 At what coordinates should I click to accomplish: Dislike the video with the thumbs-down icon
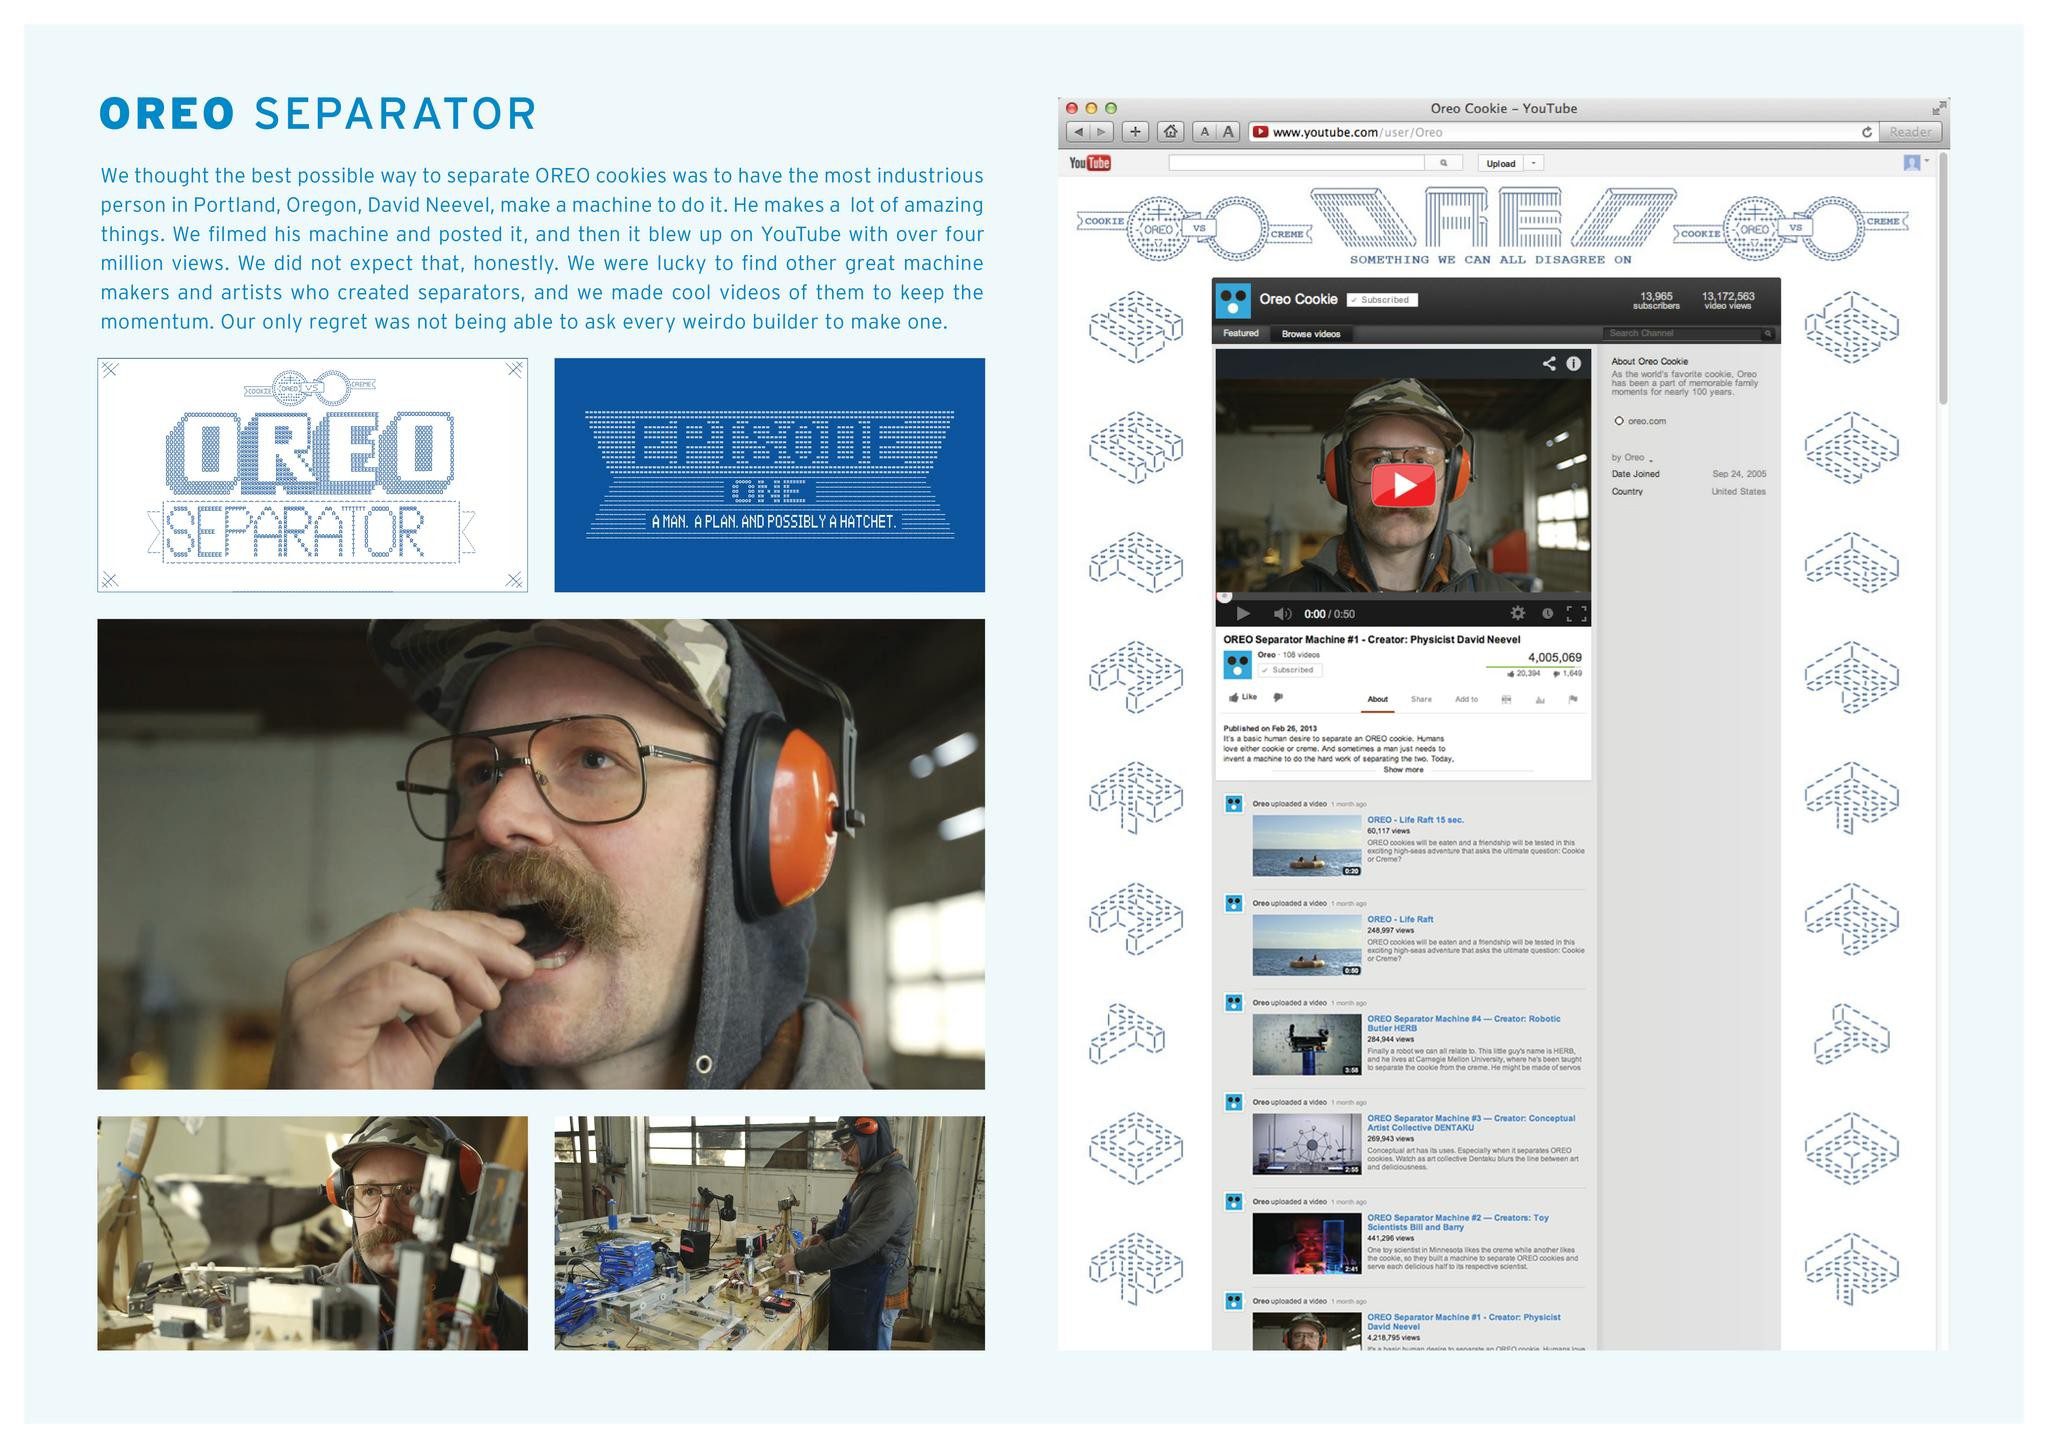point(1278,698)
